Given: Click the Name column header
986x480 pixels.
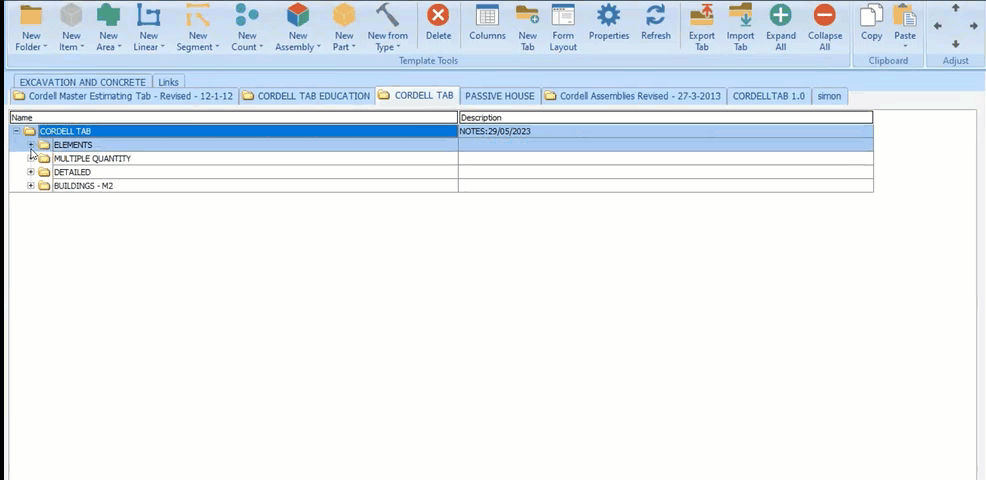Looking at the screenshot, I should pos(234,118).
